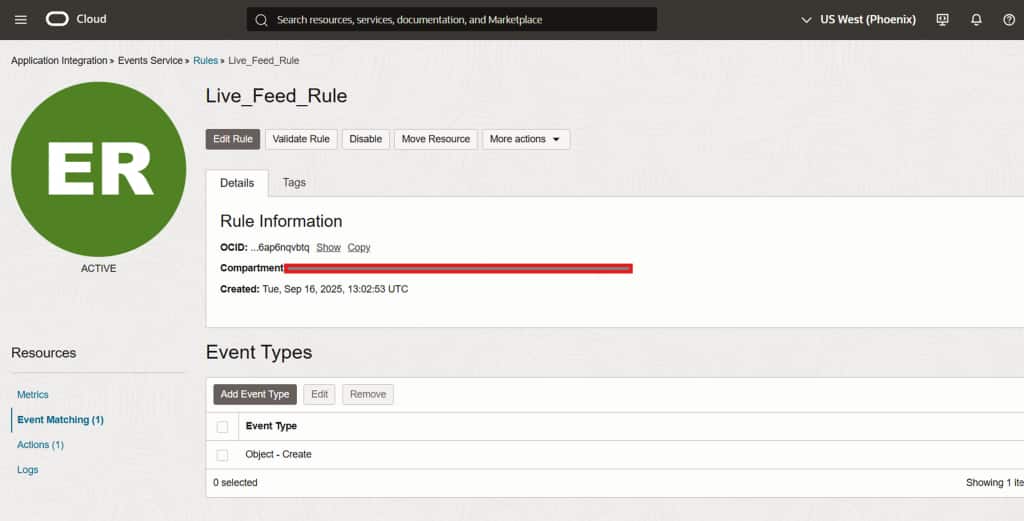Click the search magnifier icon
The height and width of the screenshot is (521, 1024).
coord(262,20)
